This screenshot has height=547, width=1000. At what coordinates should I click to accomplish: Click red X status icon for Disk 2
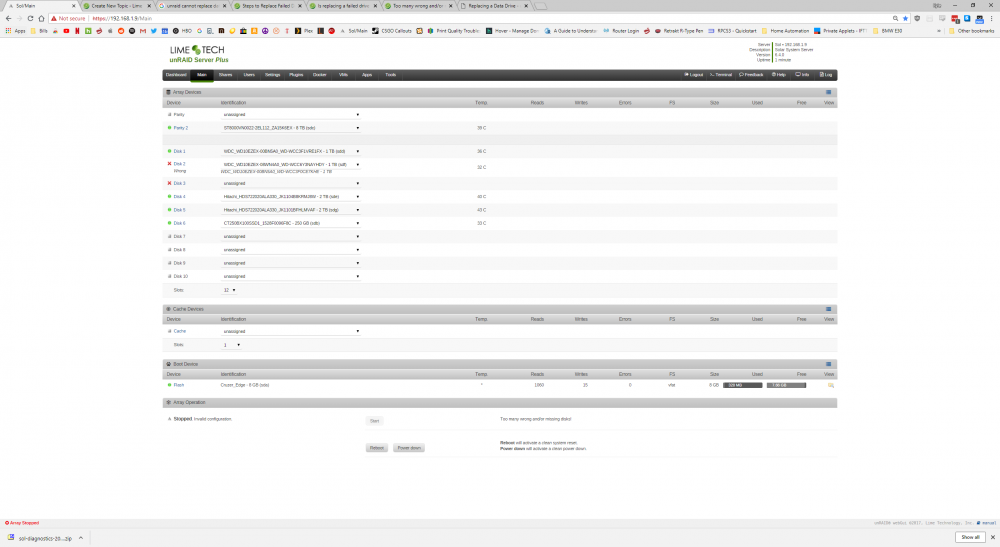[x=169, y=164]
